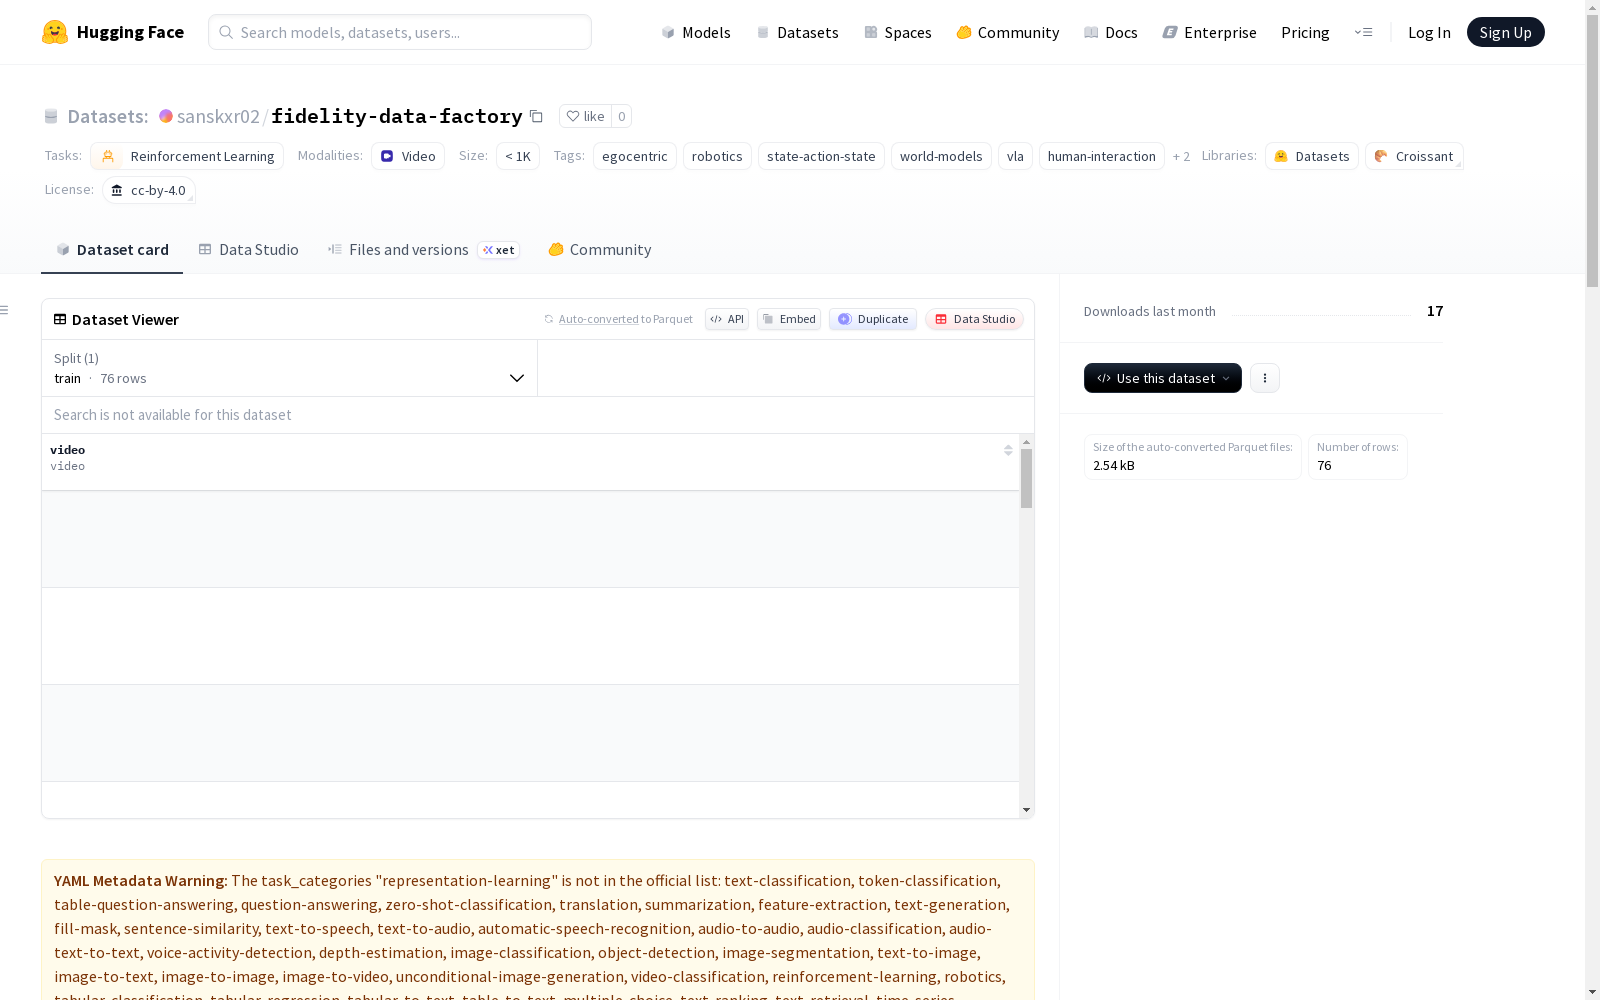
Task: Open Enterprise in the navigation
Action: tap(1210, 32)
